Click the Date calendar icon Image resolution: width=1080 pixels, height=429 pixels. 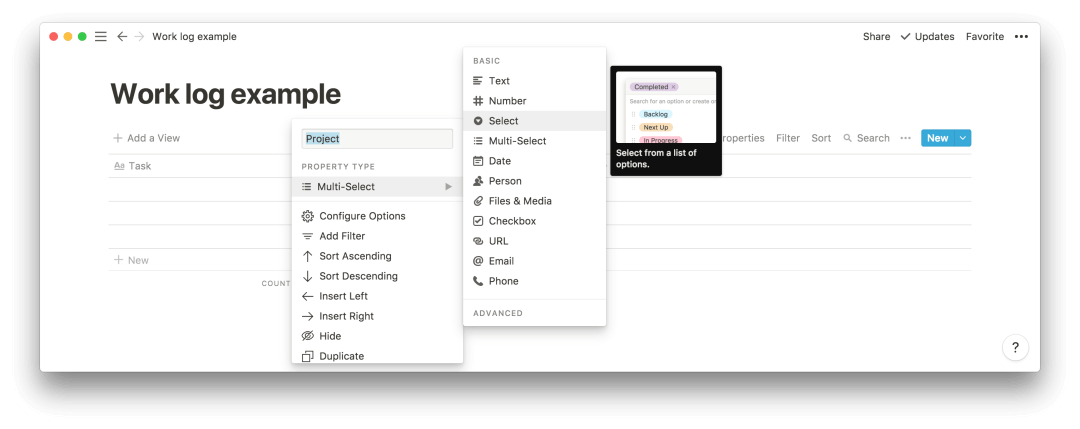[478, 160]
